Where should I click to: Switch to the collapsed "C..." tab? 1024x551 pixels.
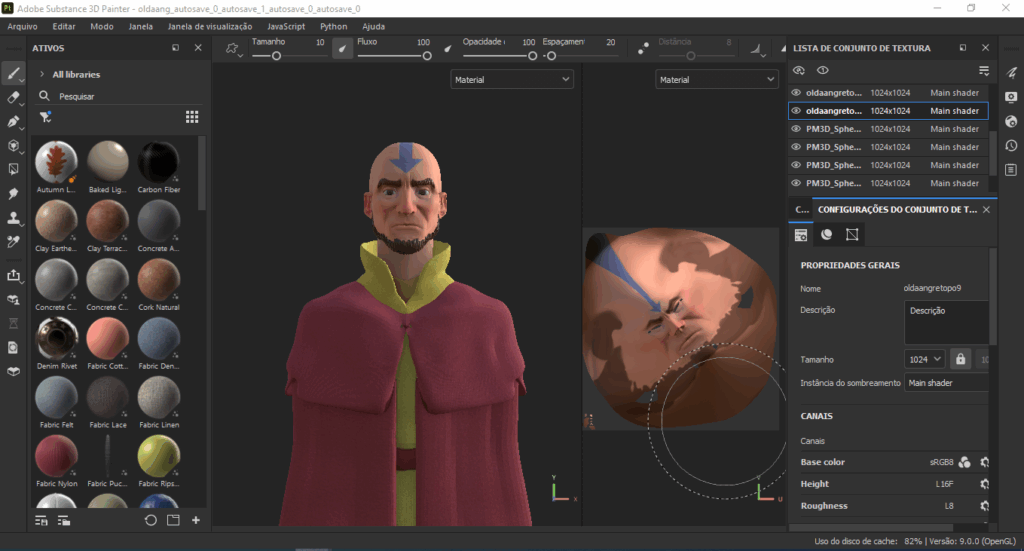coord(801,210)
